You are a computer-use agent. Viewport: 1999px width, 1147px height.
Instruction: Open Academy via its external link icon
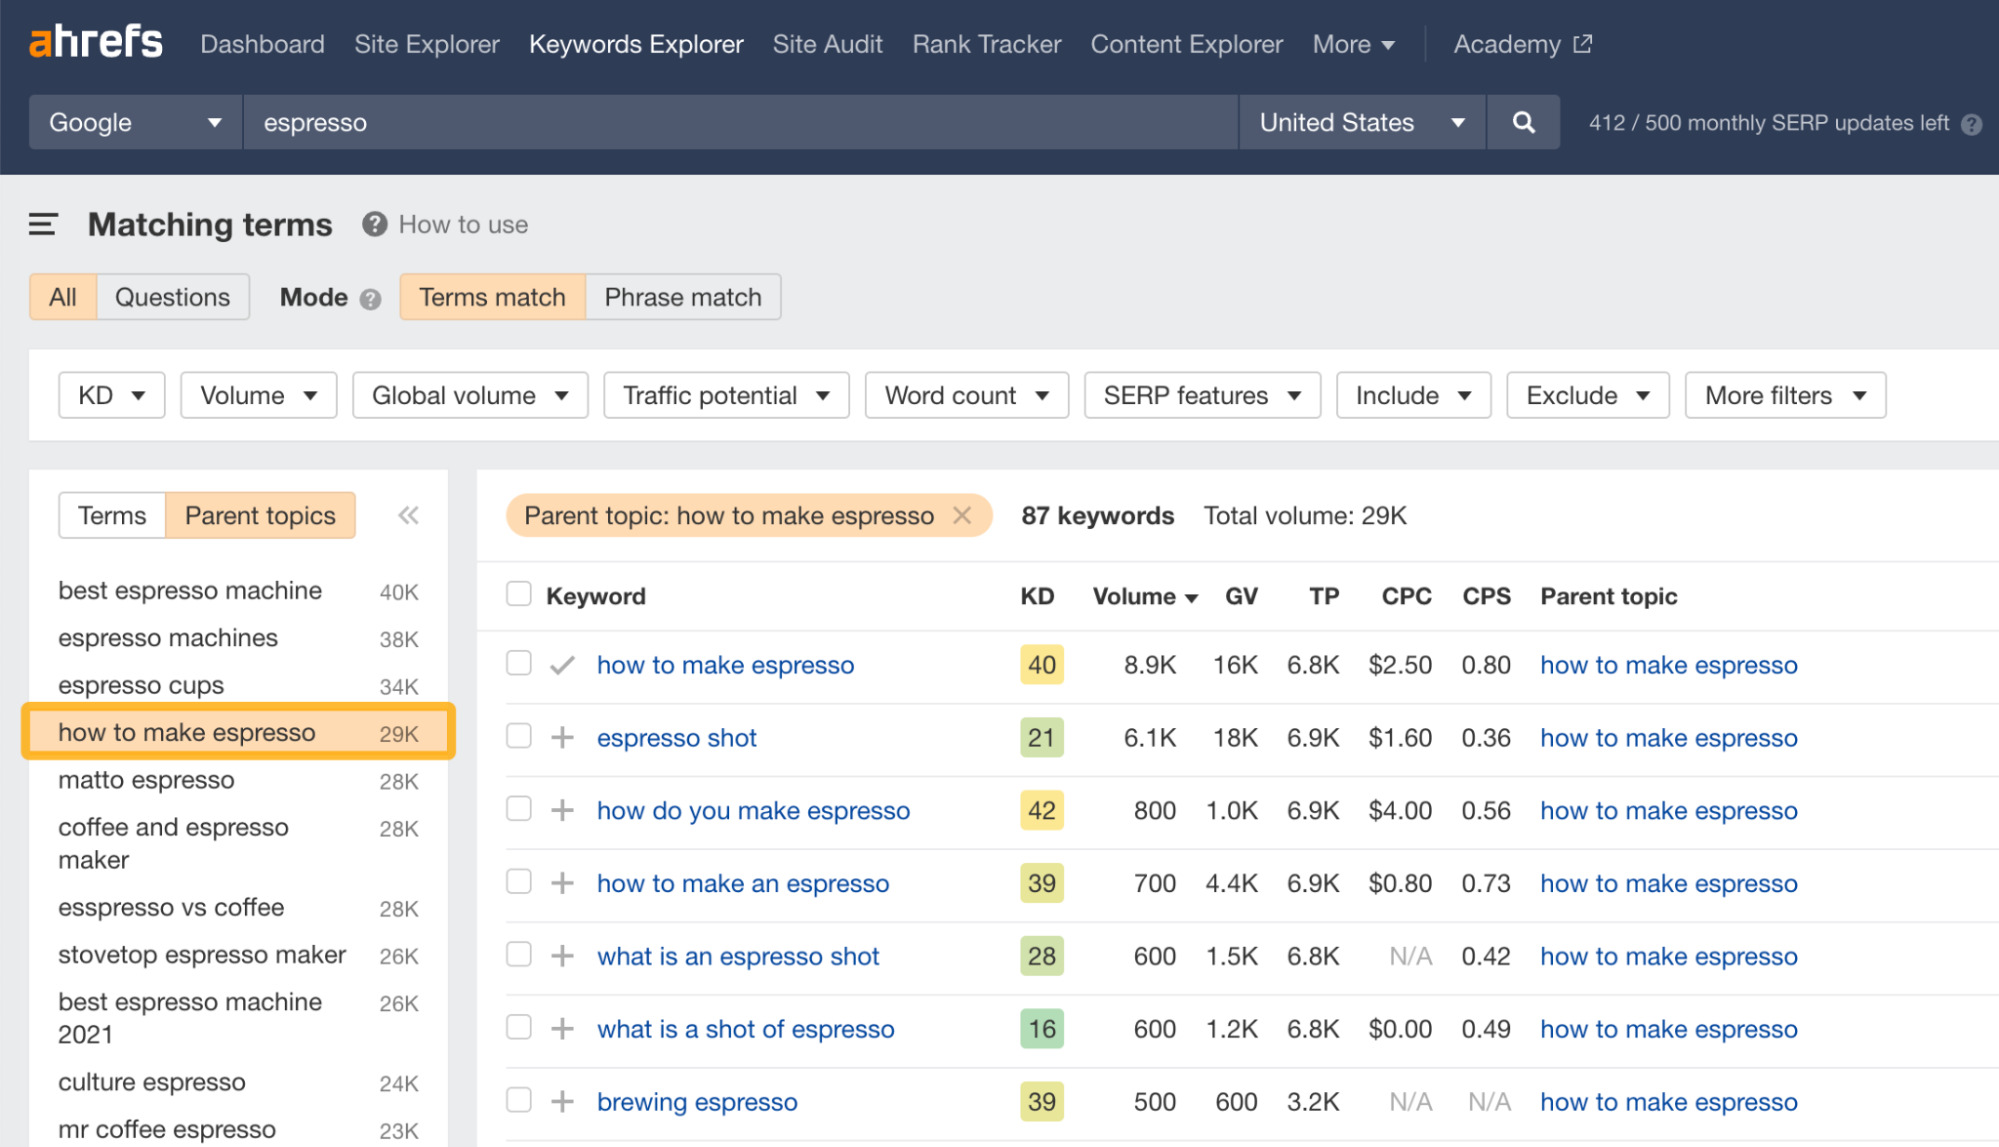pos(1583,43)
